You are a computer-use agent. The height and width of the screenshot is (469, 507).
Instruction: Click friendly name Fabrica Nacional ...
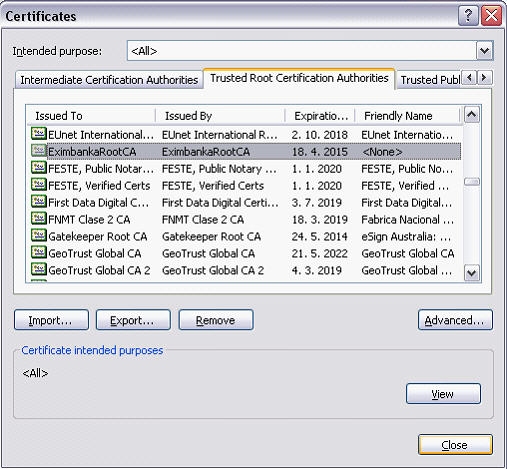(x=408, y=220)
